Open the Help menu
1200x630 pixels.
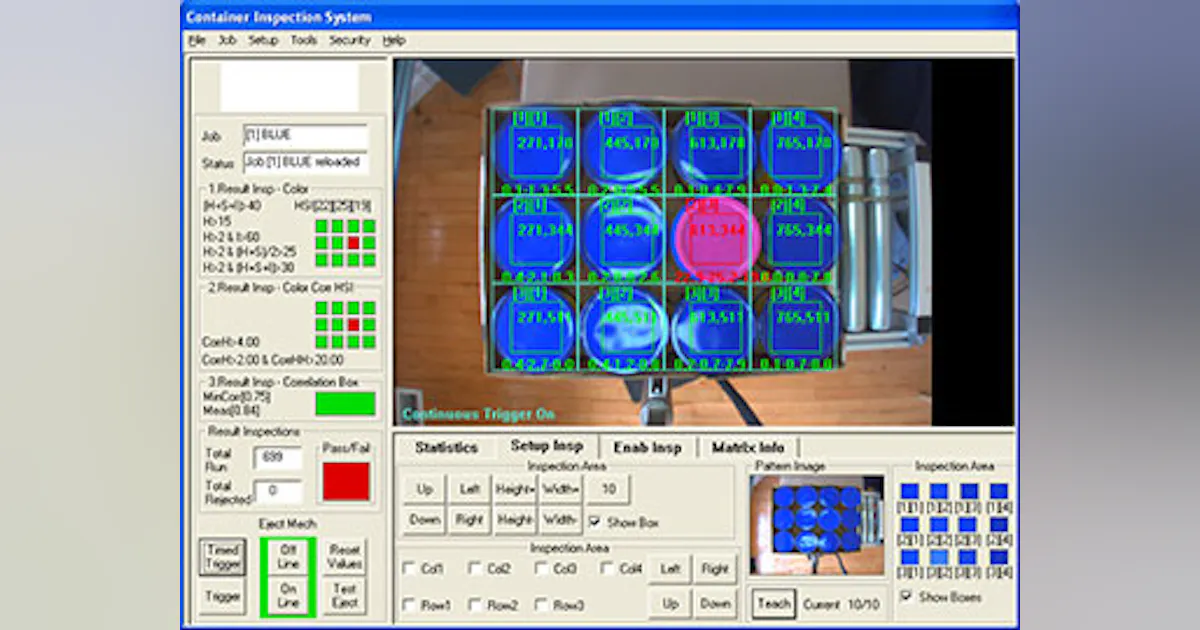[x=394, y=40]
